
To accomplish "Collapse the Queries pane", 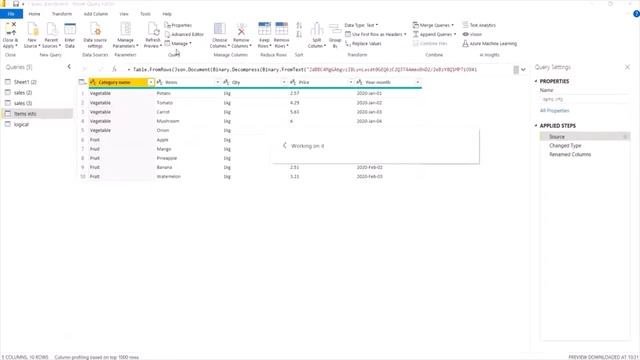I will coord(69,67).
